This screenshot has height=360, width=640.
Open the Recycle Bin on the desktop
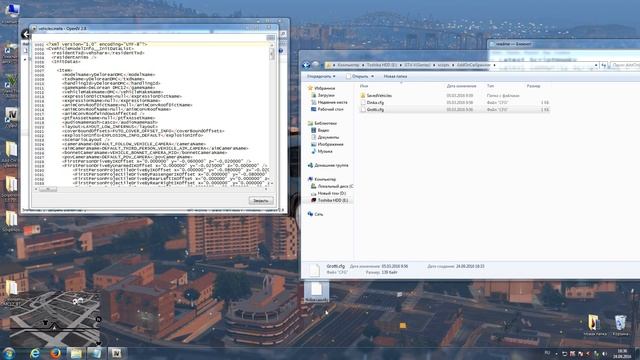coord(620,325)
